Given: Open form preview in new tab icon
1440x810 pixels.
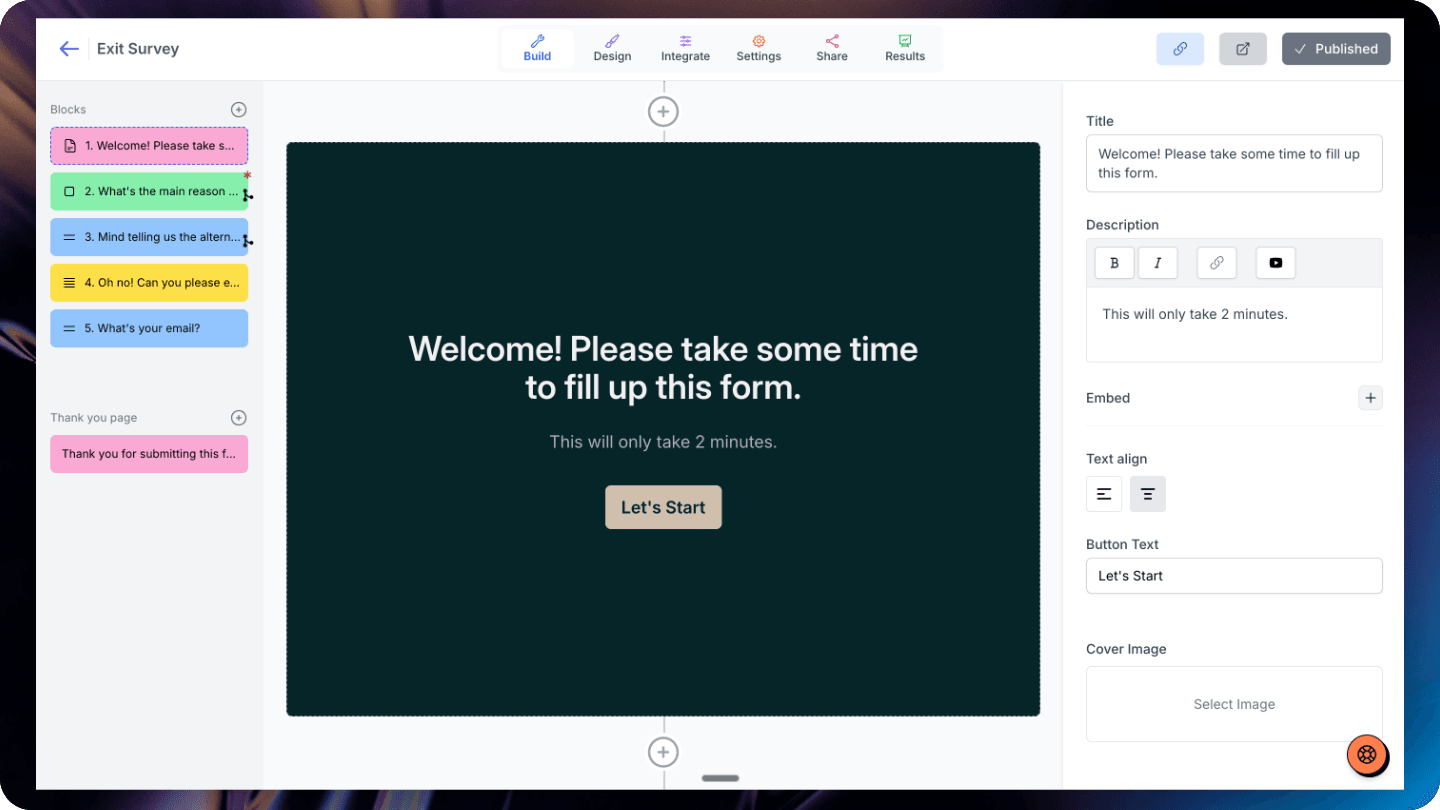Looking at the screenshot, I should coord(1242,49).
